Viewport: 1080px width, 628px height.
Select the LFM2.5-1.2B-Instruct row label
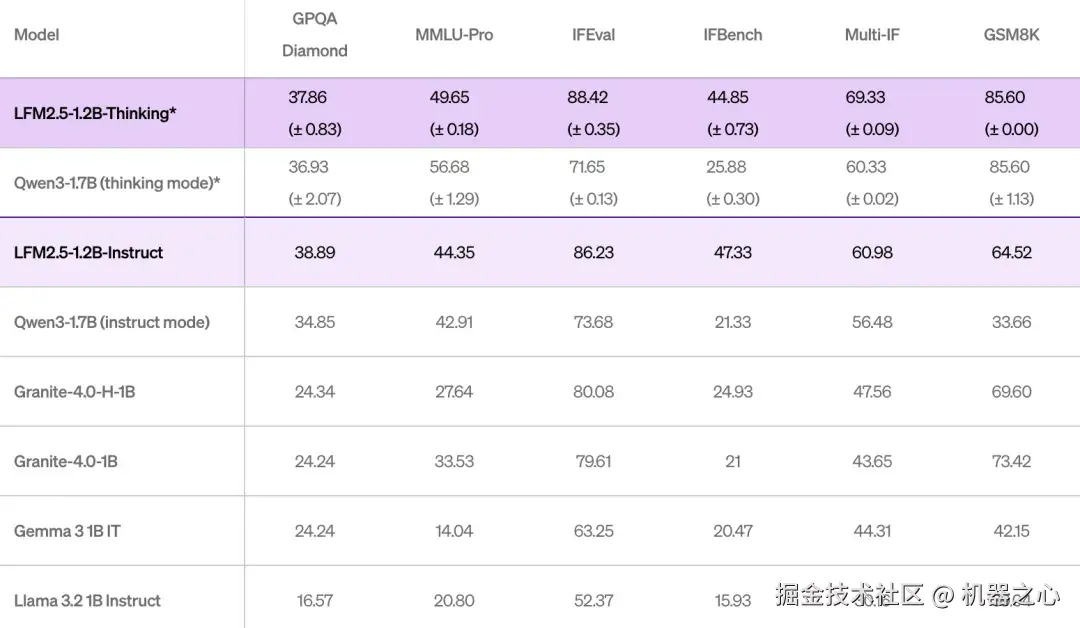coord(88,253)
